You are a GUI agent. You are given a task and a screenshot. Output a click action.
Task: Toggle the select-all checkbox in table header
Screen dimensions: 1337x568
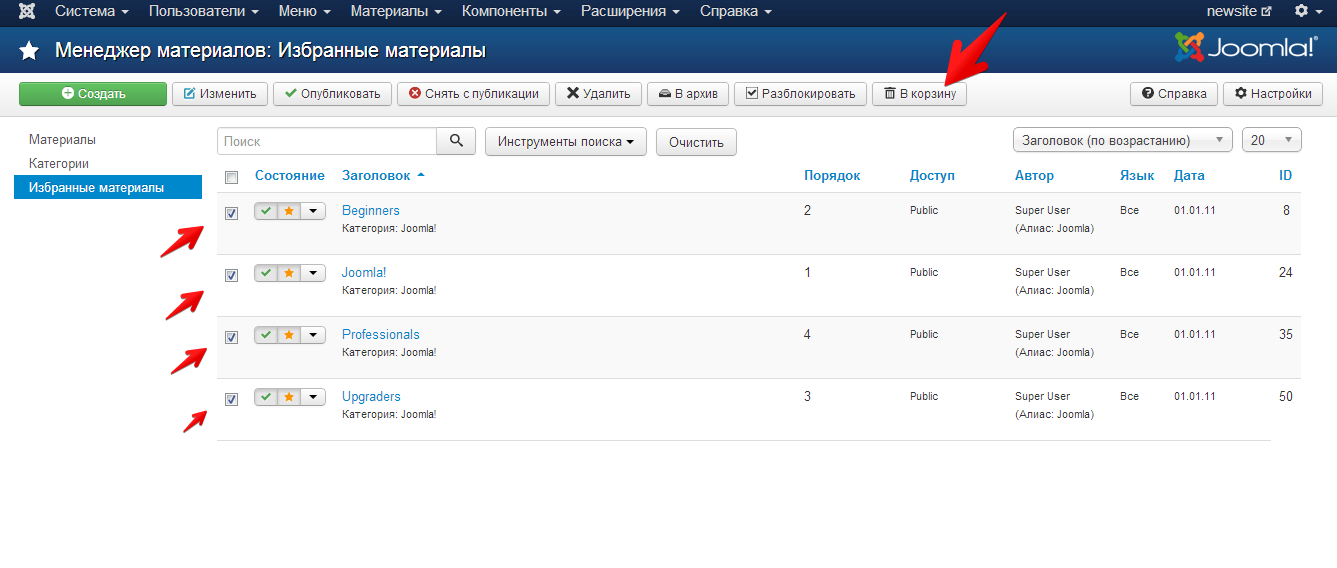pos(232,178)
